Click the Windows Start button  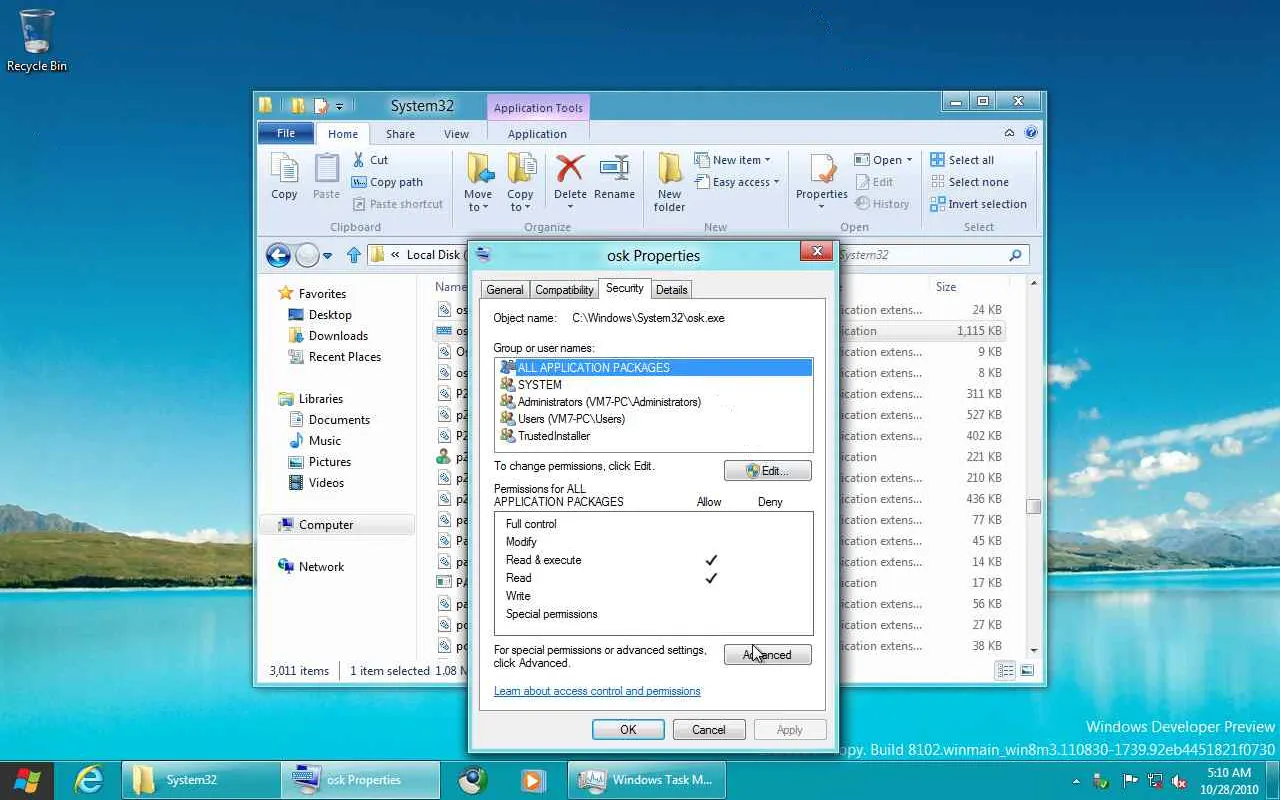click(27, 779)
